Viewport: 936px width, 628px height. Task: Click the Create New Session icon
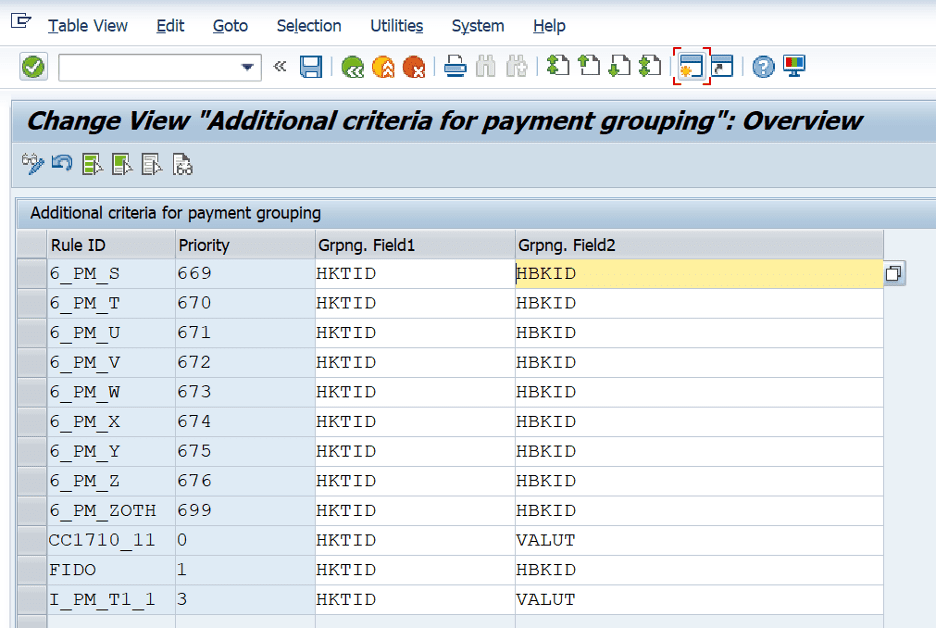(x=691, y=66)
